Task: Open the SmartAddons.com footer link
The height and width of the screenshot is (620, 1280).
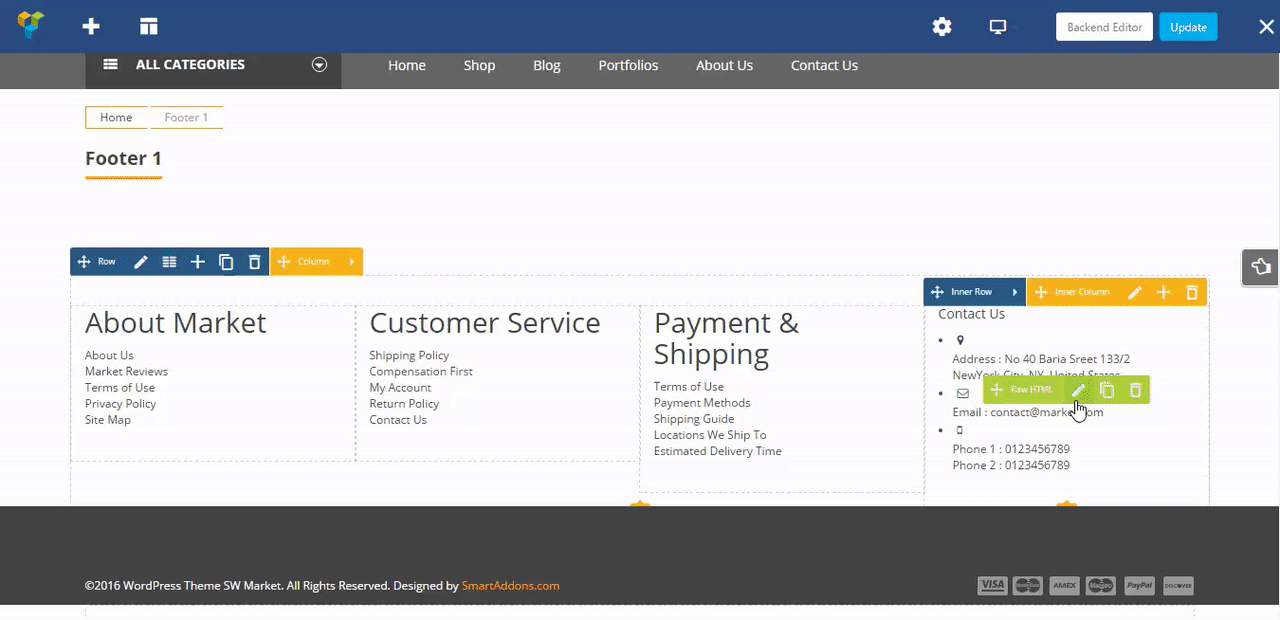Action: pos(510,586)
